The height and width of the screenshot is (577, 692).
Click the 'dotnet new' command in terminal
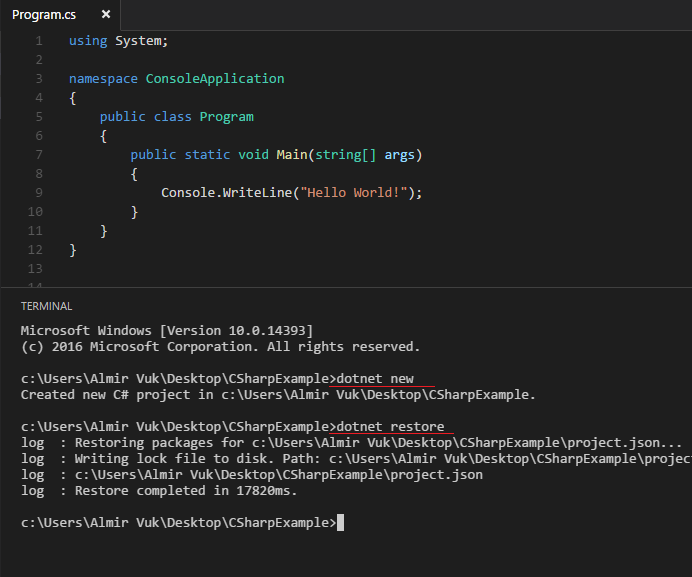tap(375, 379)
